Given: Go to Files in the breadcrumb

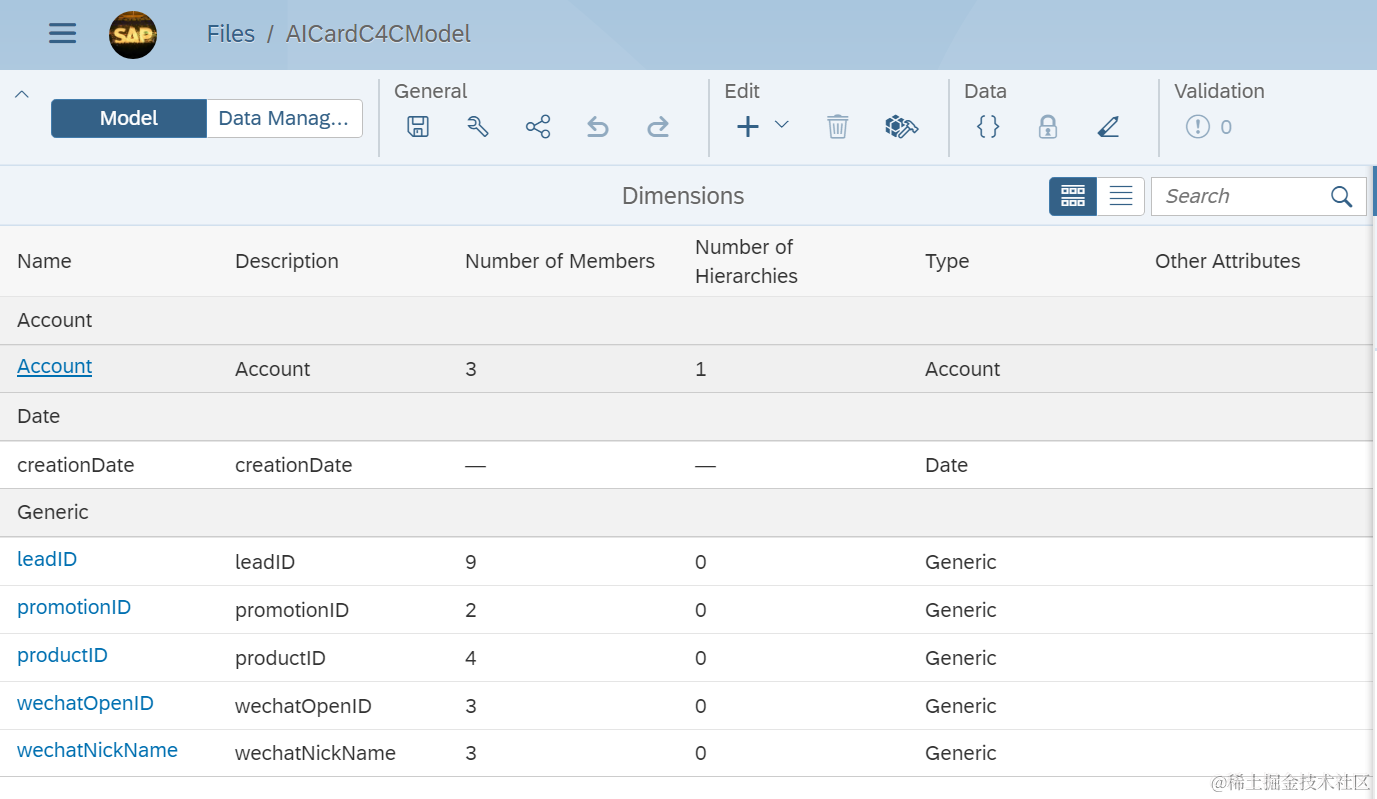Looking at the screenshot, I should coord(231,34).
